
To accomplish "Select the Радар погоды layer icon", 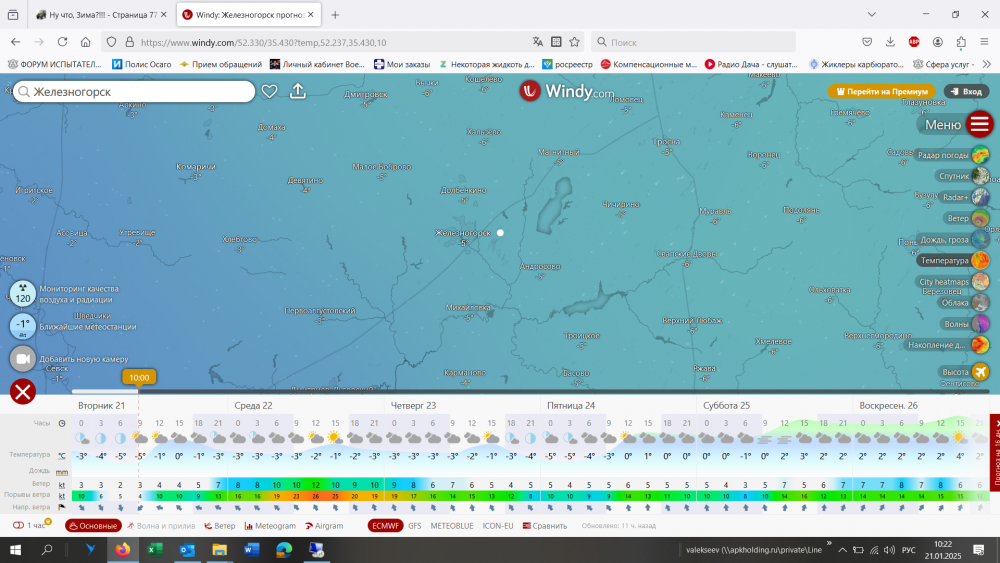I will click(x=980, y=155).
